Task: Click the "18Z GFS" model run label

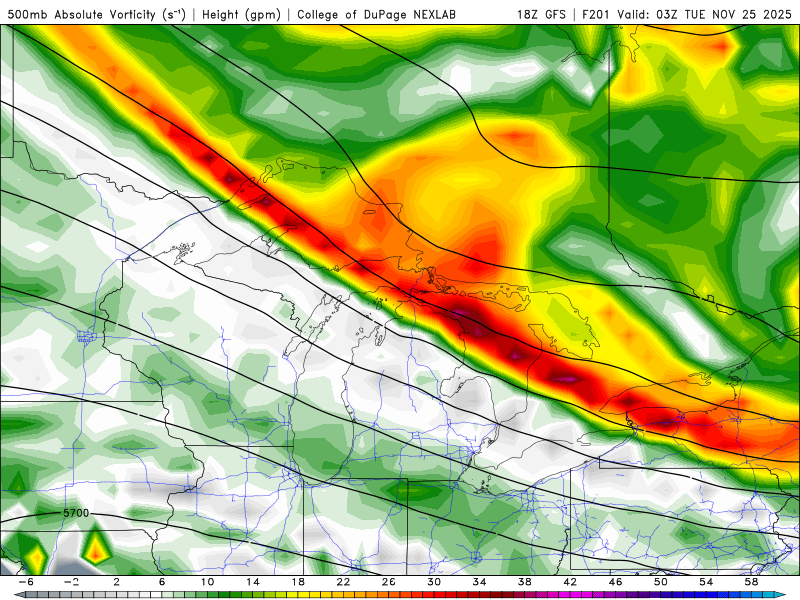Action: (x=541, y=15)
